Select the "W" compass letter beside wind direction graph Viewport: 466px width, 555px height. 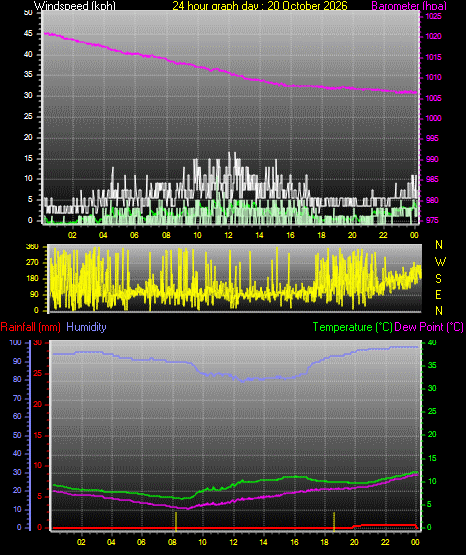pos(440,262)
